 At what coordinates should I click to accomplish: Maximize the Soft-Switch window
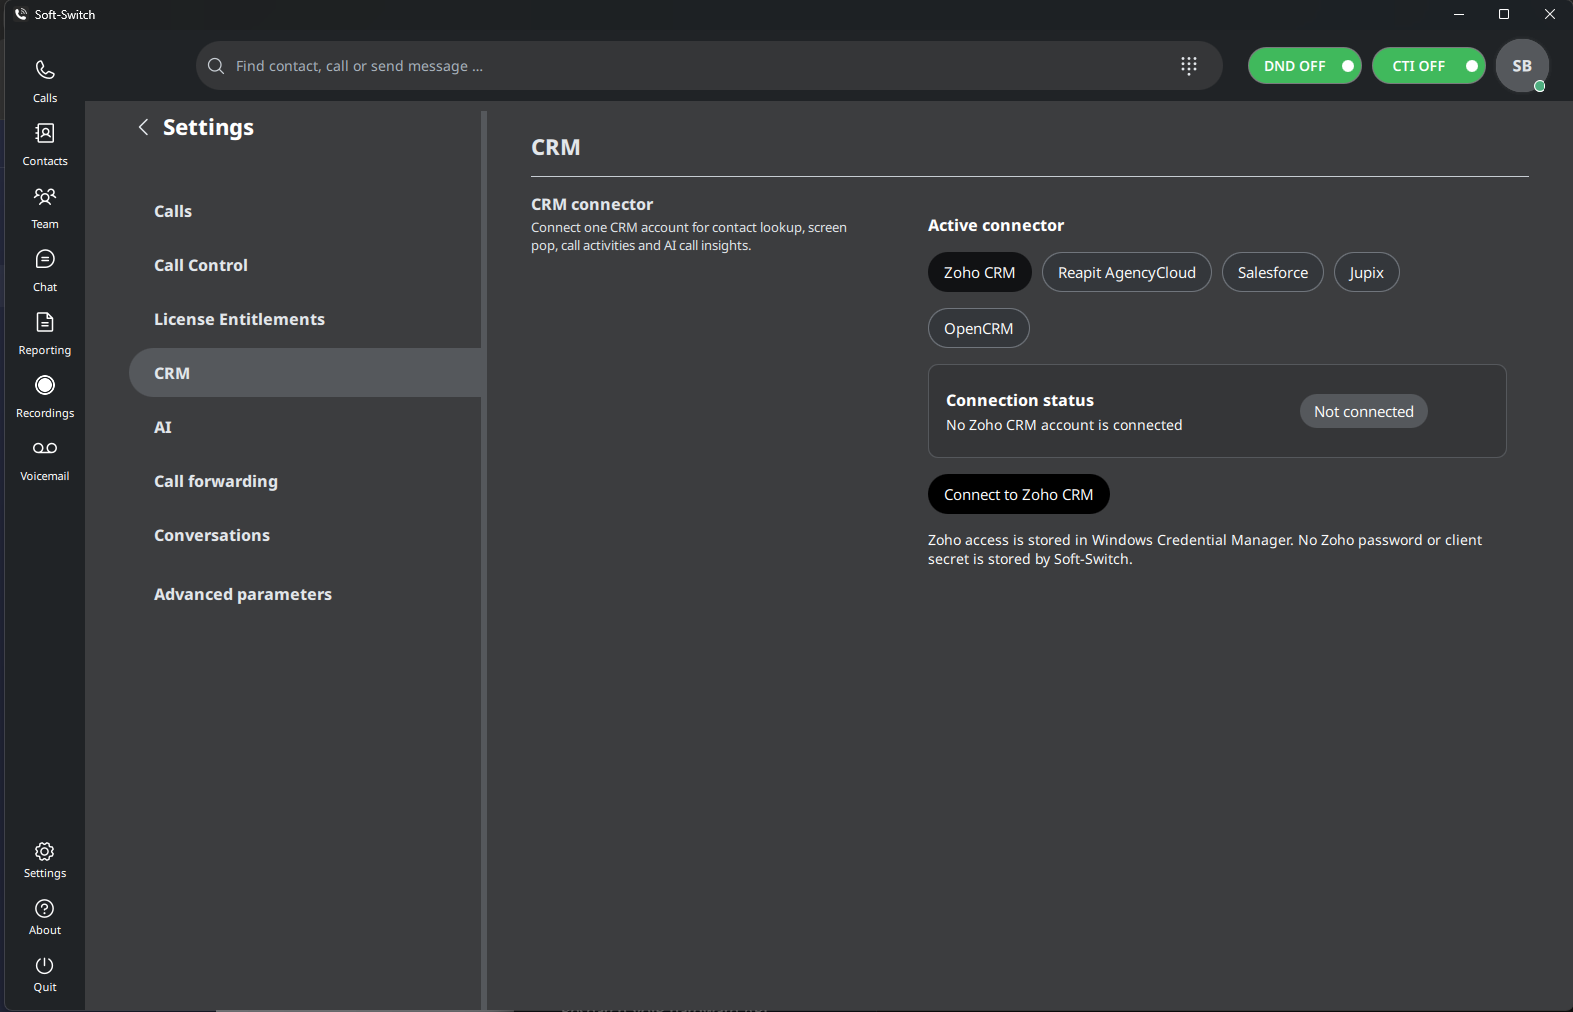click(x=1504, y=14)
